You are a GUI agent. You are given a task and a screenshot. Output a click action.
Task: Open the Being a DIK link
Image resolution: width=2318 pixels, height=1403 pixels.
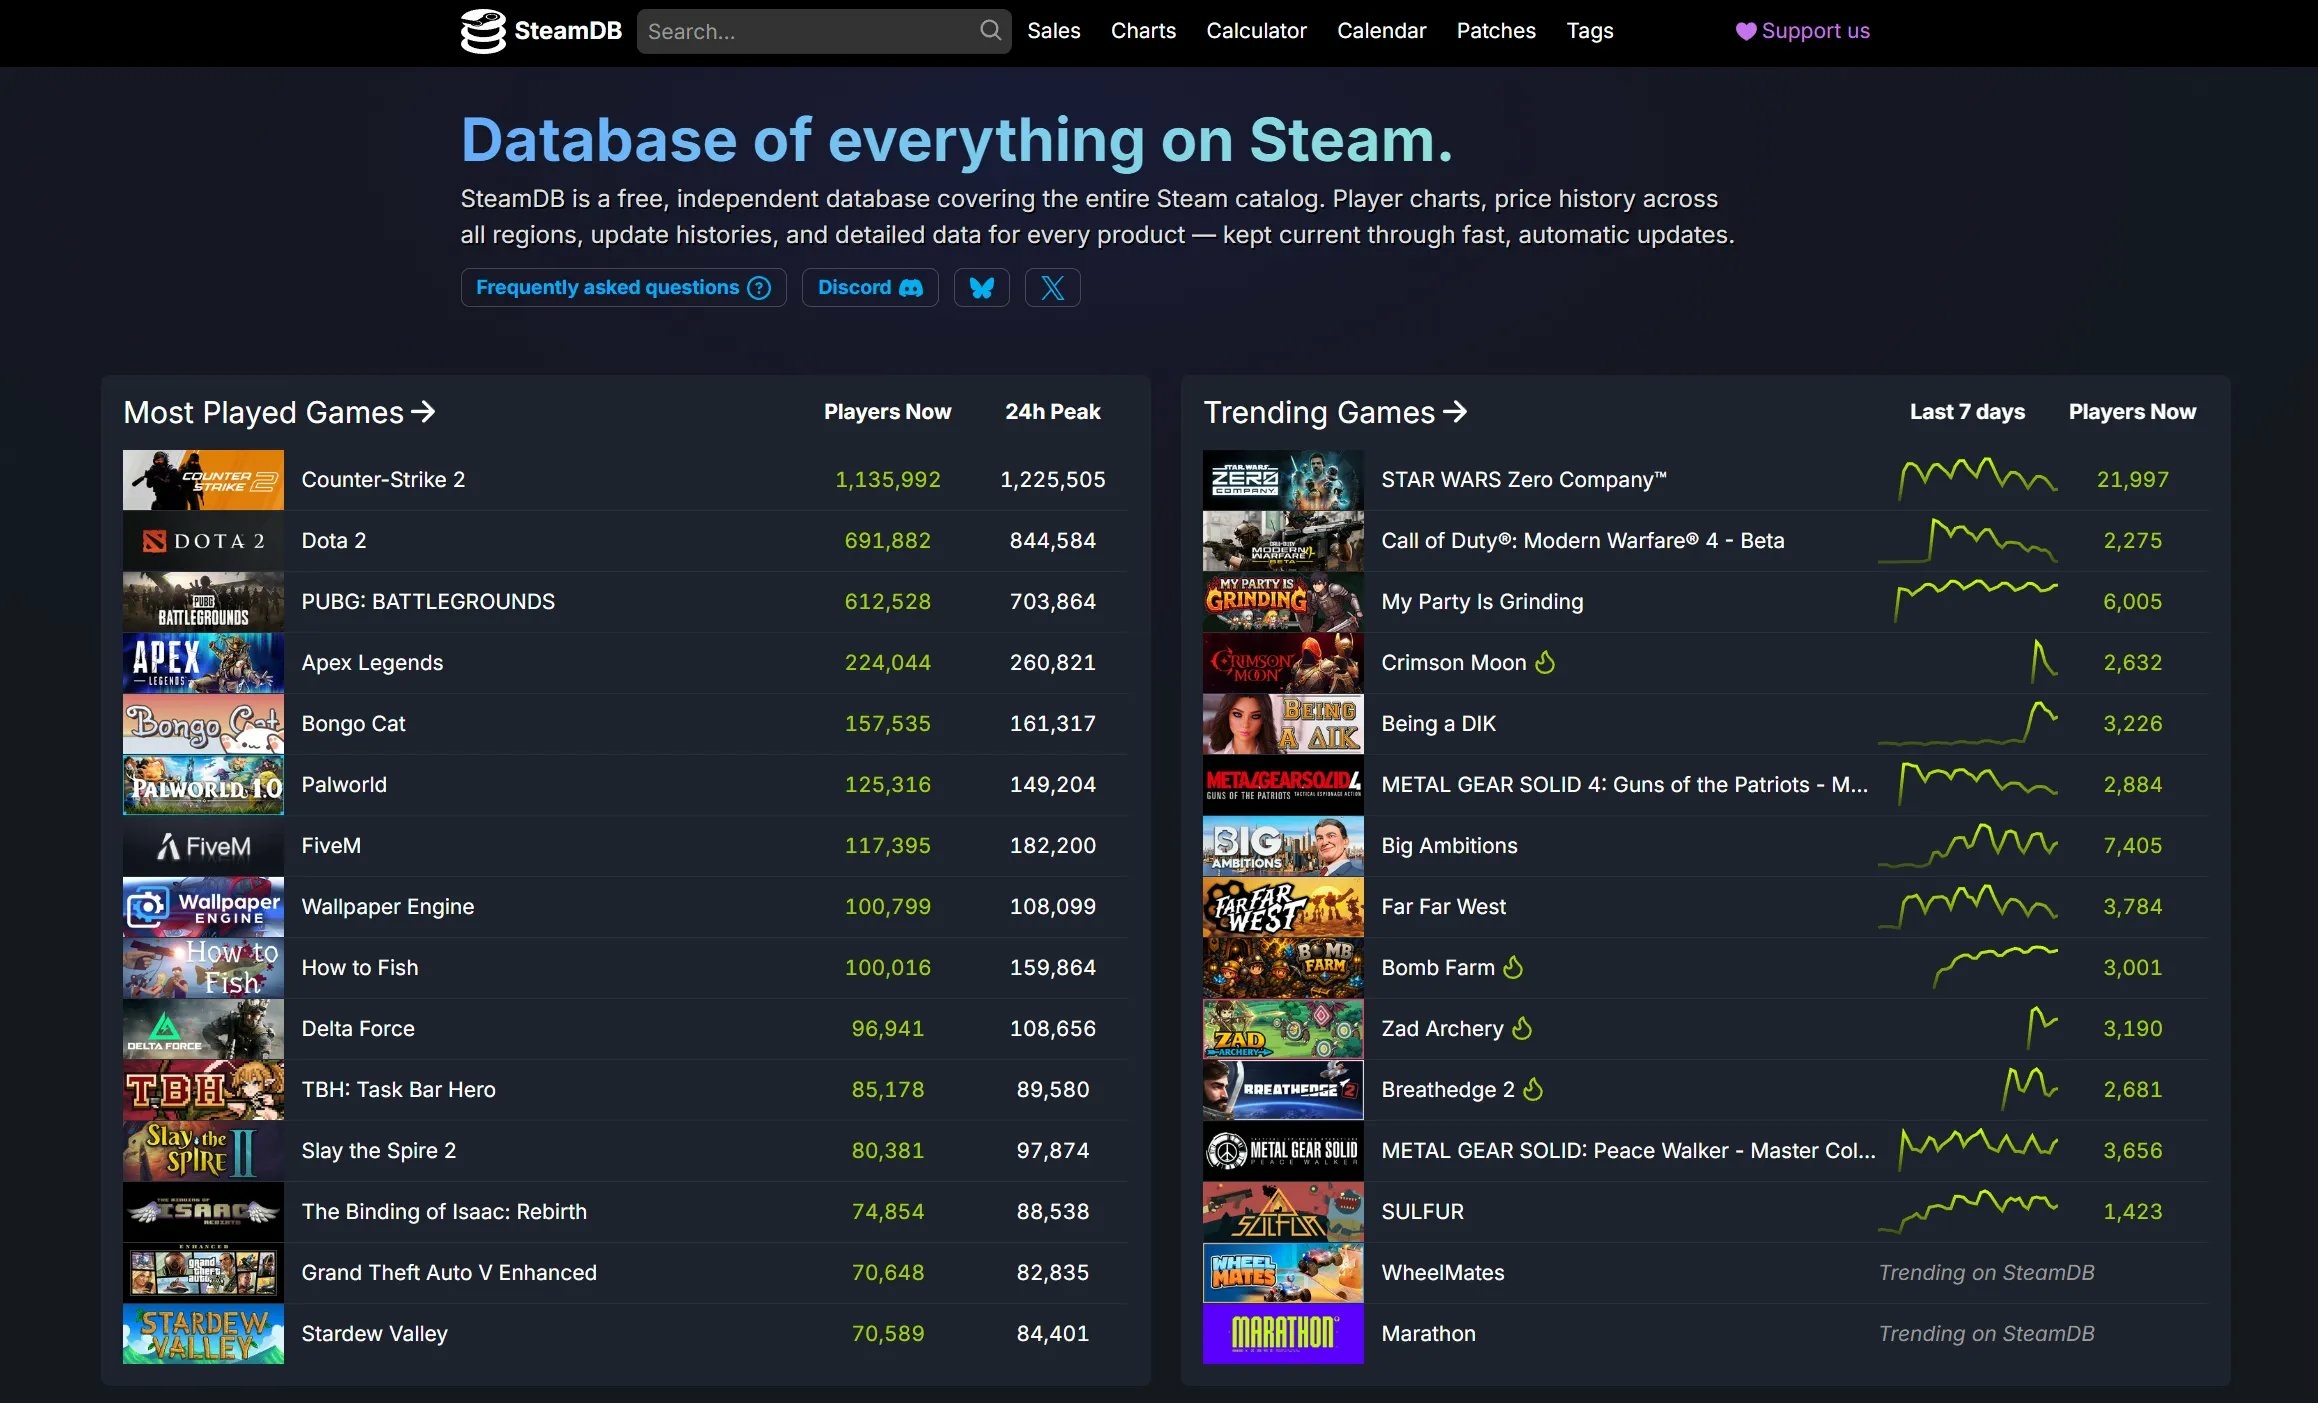click(x=1438, y=724)
